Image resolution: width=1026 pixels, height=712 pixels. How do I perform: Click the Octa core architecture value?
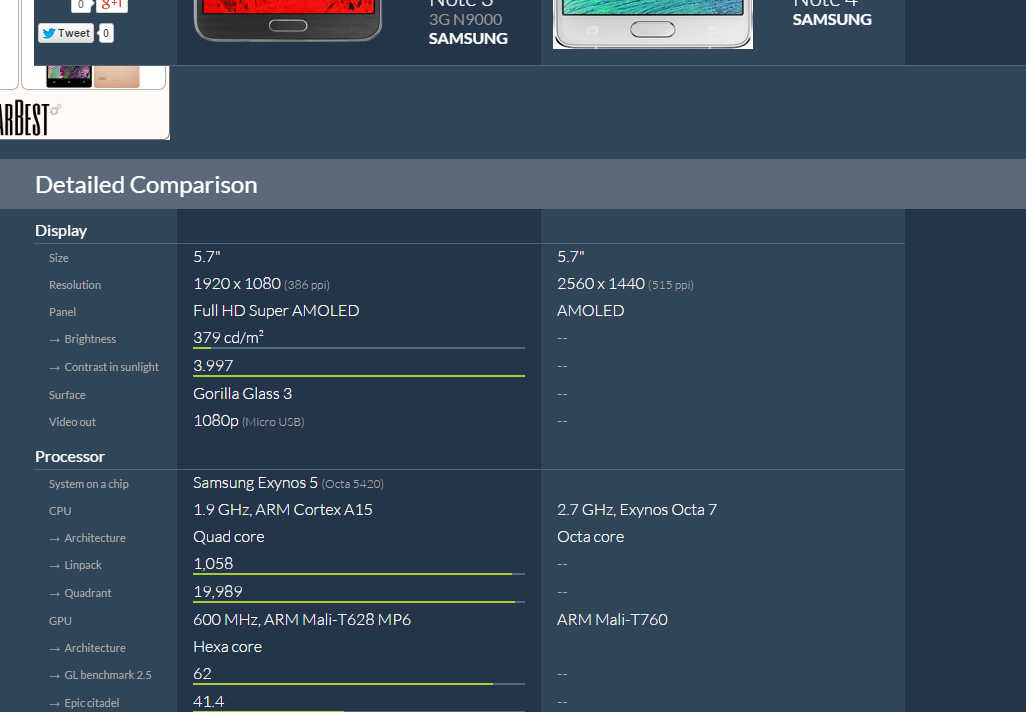590,537
